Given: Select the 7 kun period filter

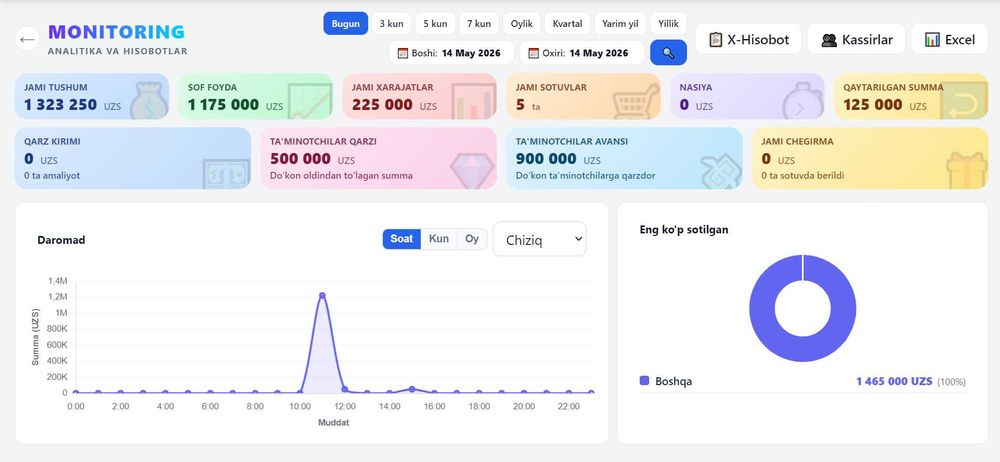Looking at the screenshot, I should pos(479,24).
